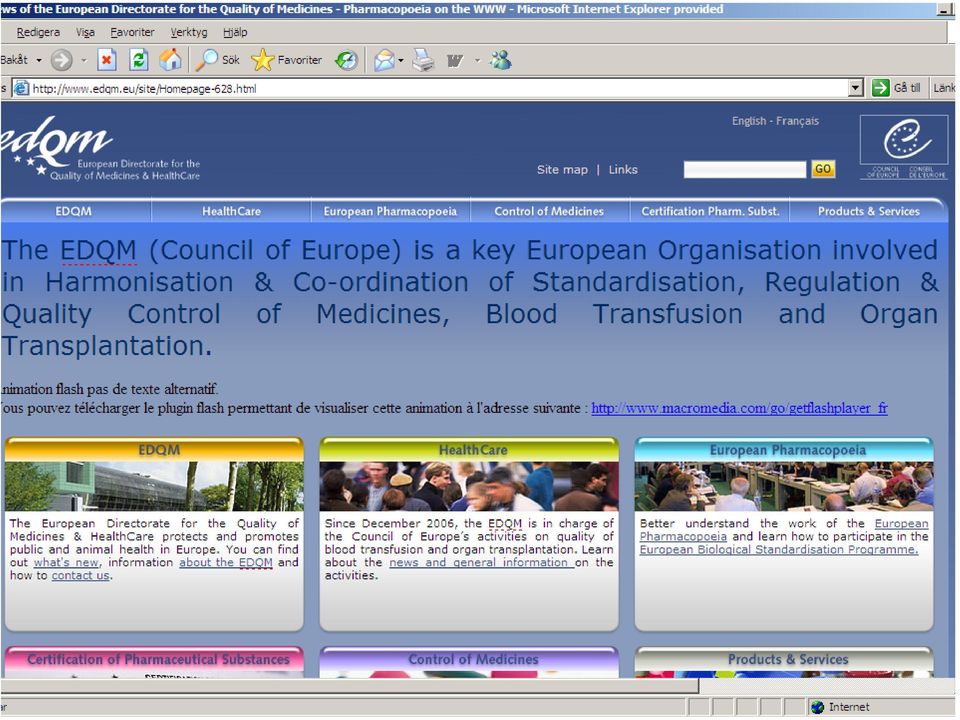Click the Links link in header

(623, 170)
